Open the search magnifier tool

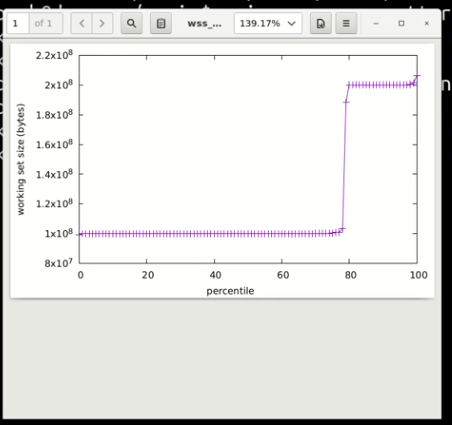click(x=131, y=23)
